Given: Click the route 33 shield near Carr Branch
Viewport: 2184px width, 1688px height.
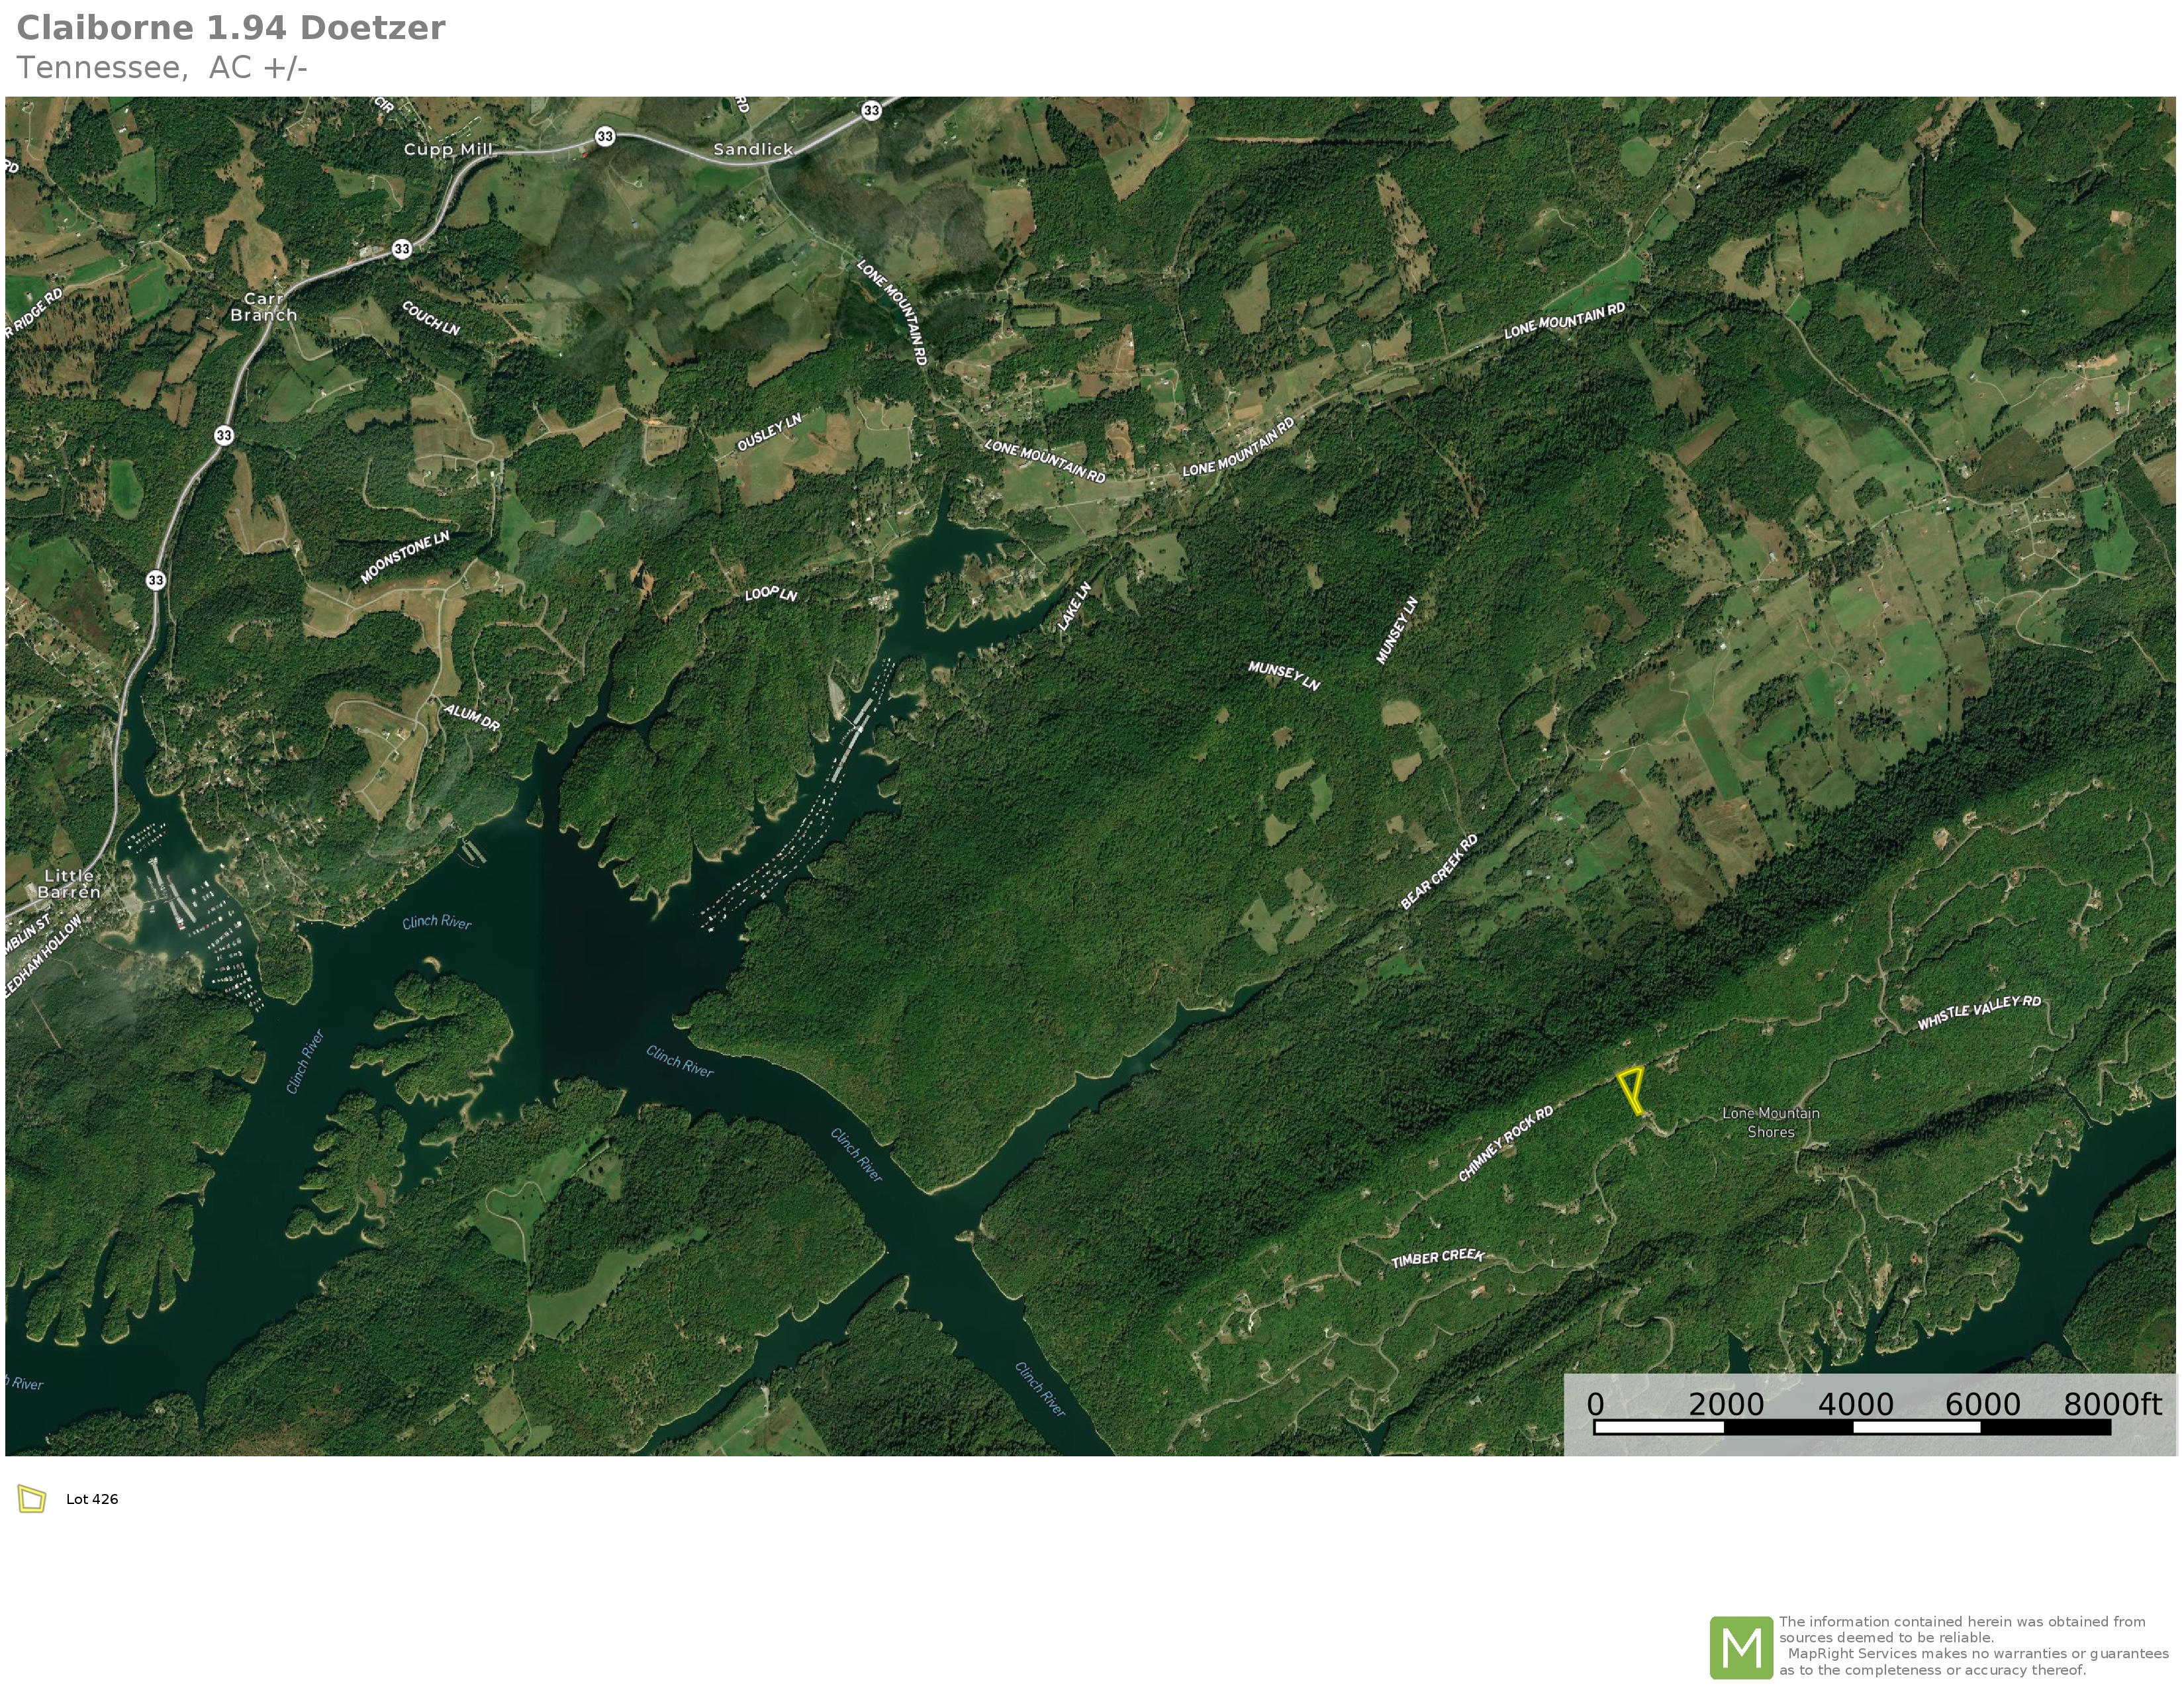Looking at the screenshot, I should (401, 248).
